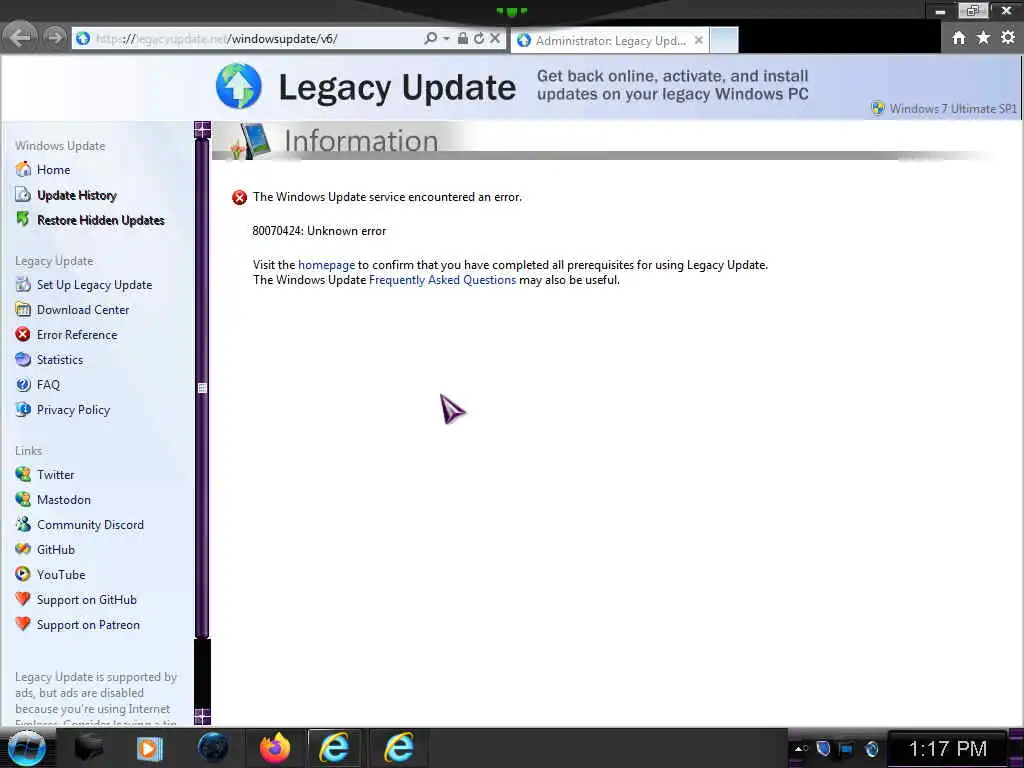The image size is (1024, 768).
Task: Click the heart icon beside Support on GitHub
Action: (x=23, y=599)
